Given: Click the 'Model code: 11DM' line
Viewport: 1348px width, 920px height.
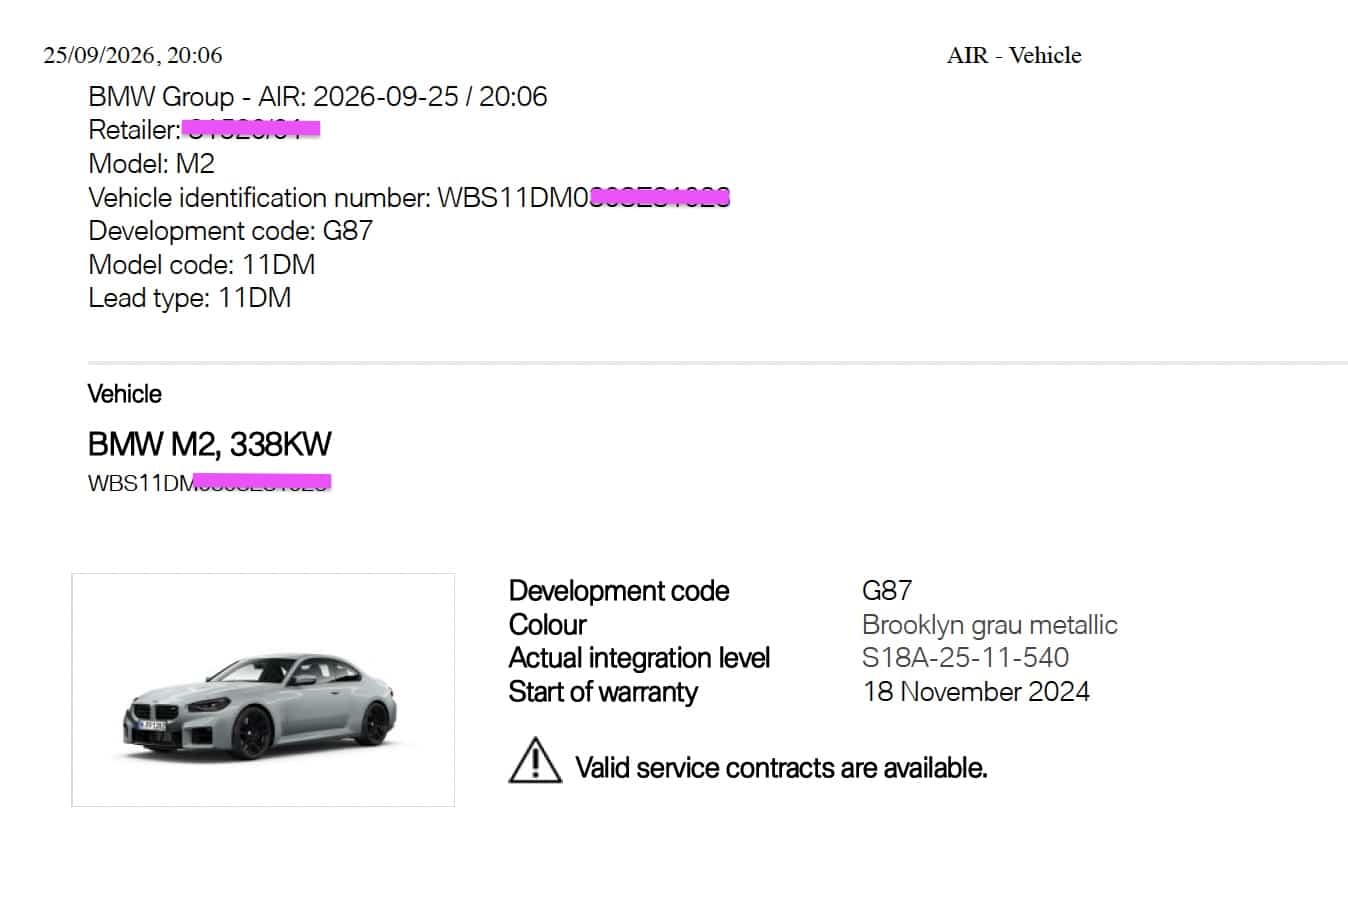Looking at the screenshot, I should [x=202, y=265].
